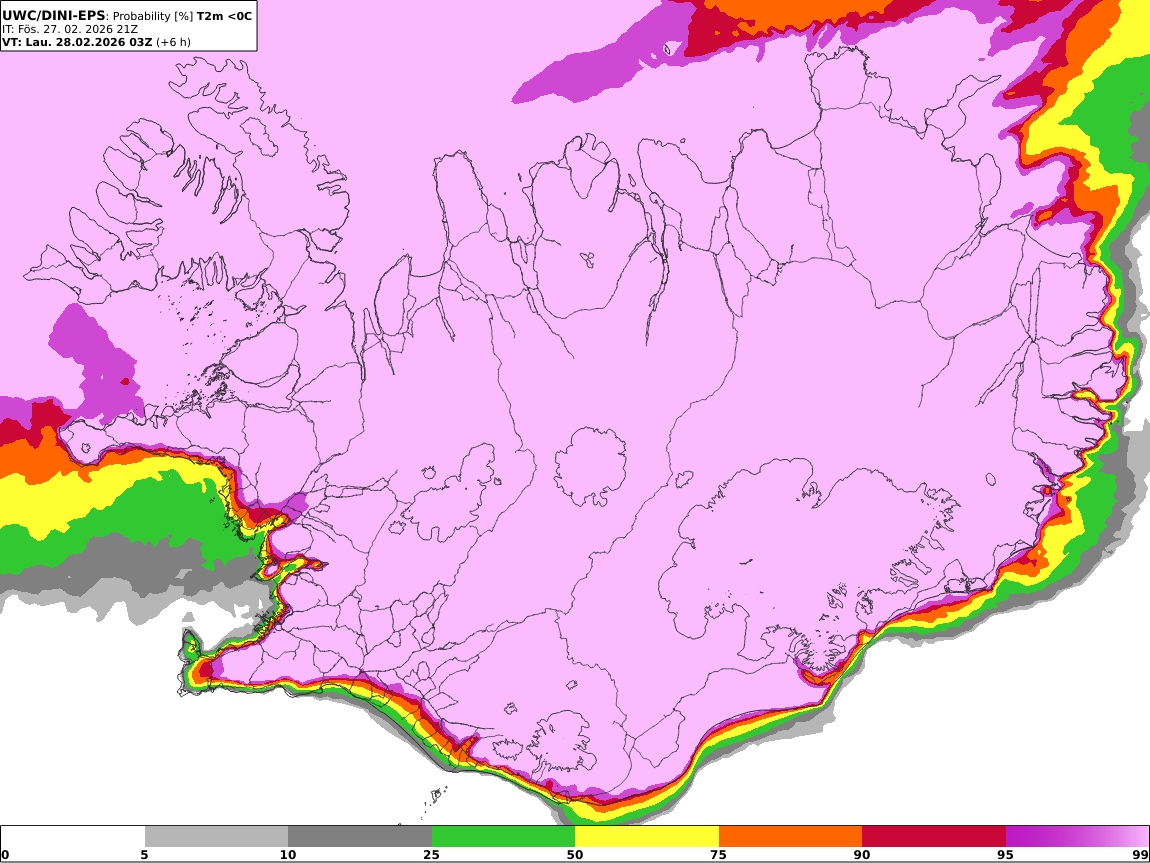
Task: Click the green 25–50% legend swatch
Action: [x=503, y=836]
